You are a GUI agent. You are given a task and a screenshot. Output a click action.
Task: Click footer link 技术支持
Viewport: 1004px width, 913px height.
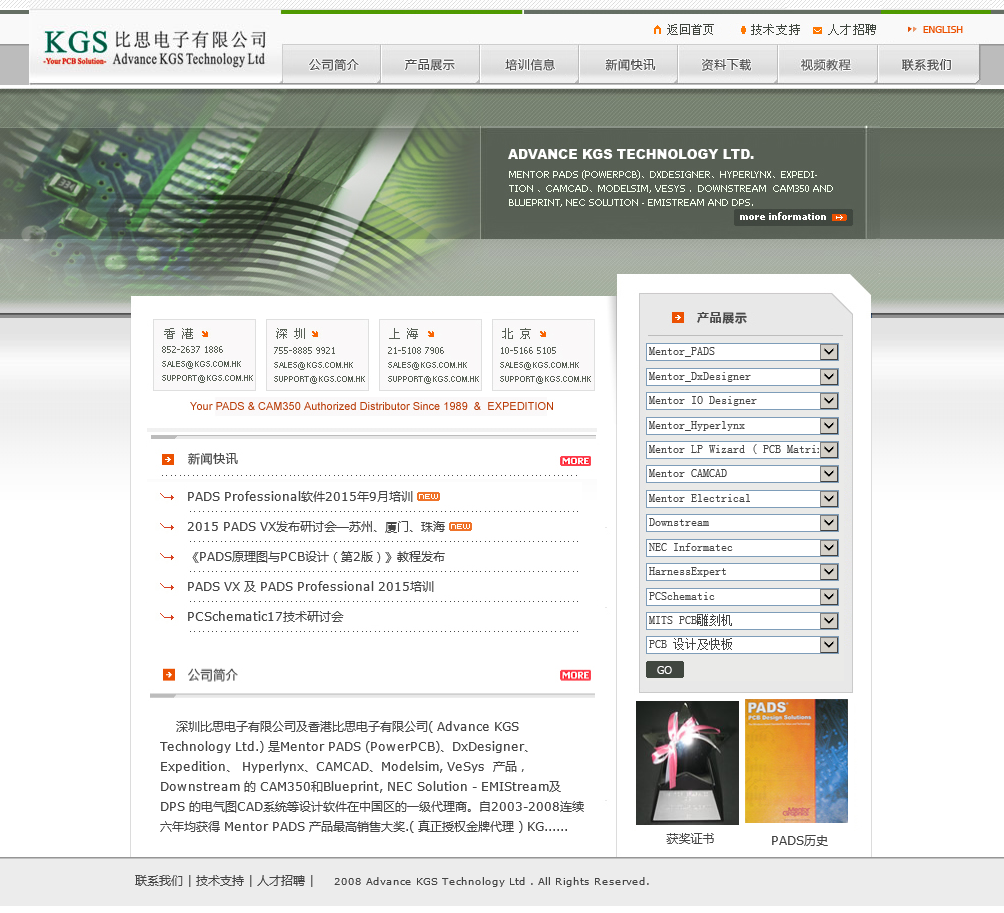(x=220, y=881)
